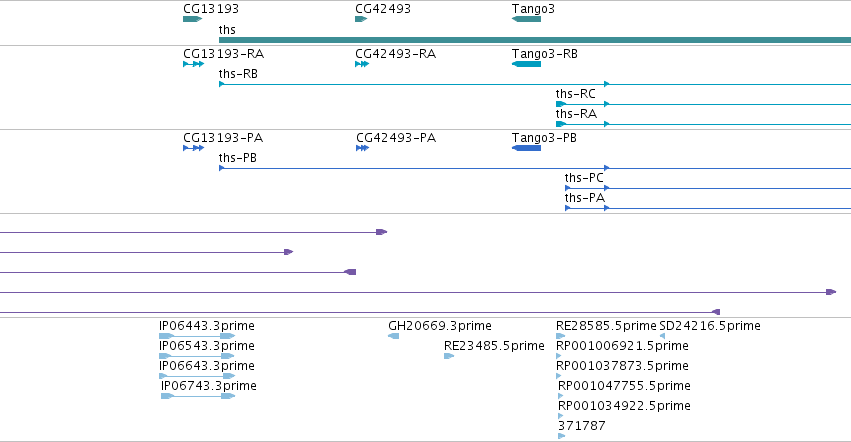Click the Tango3-PB label

tap(544, 138)
